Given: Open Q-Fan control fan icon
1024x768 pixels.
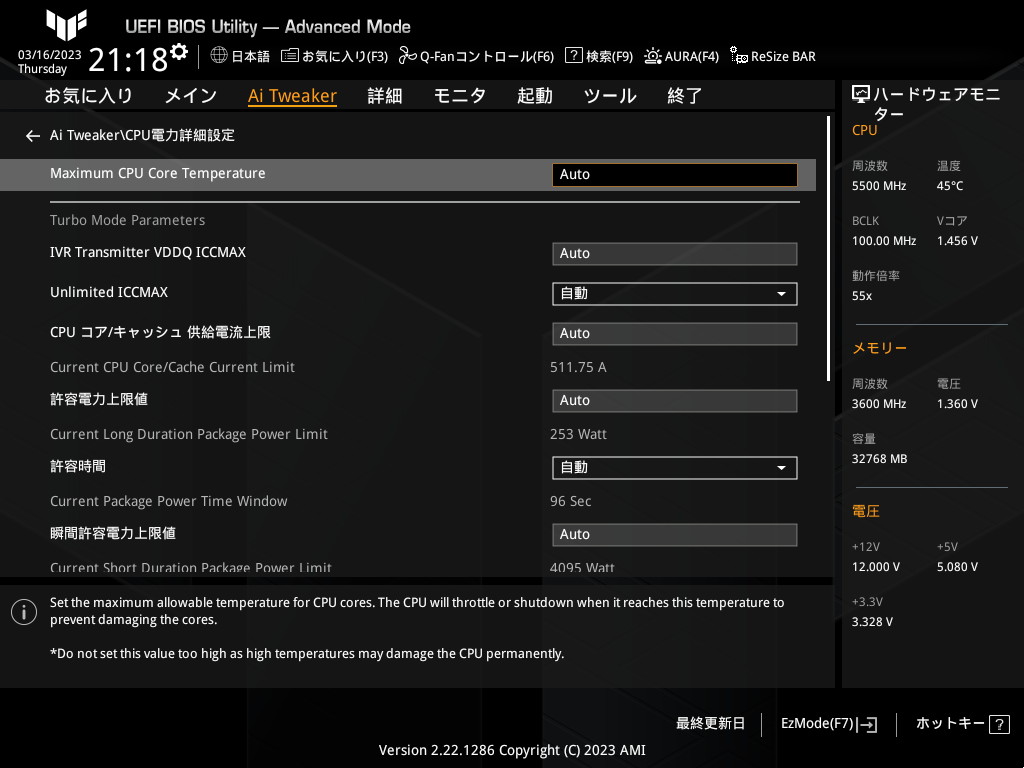Looking at the screenshot, I should 408,56.
